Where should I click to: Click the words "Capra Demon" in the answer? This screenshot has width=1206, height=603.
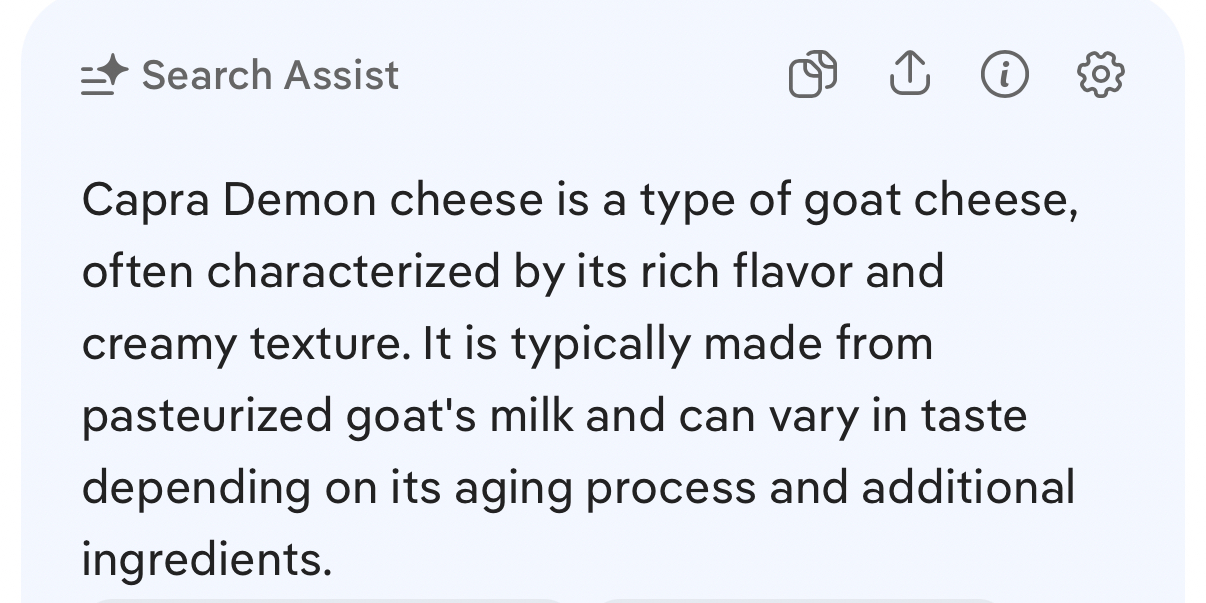click(229, 200)
